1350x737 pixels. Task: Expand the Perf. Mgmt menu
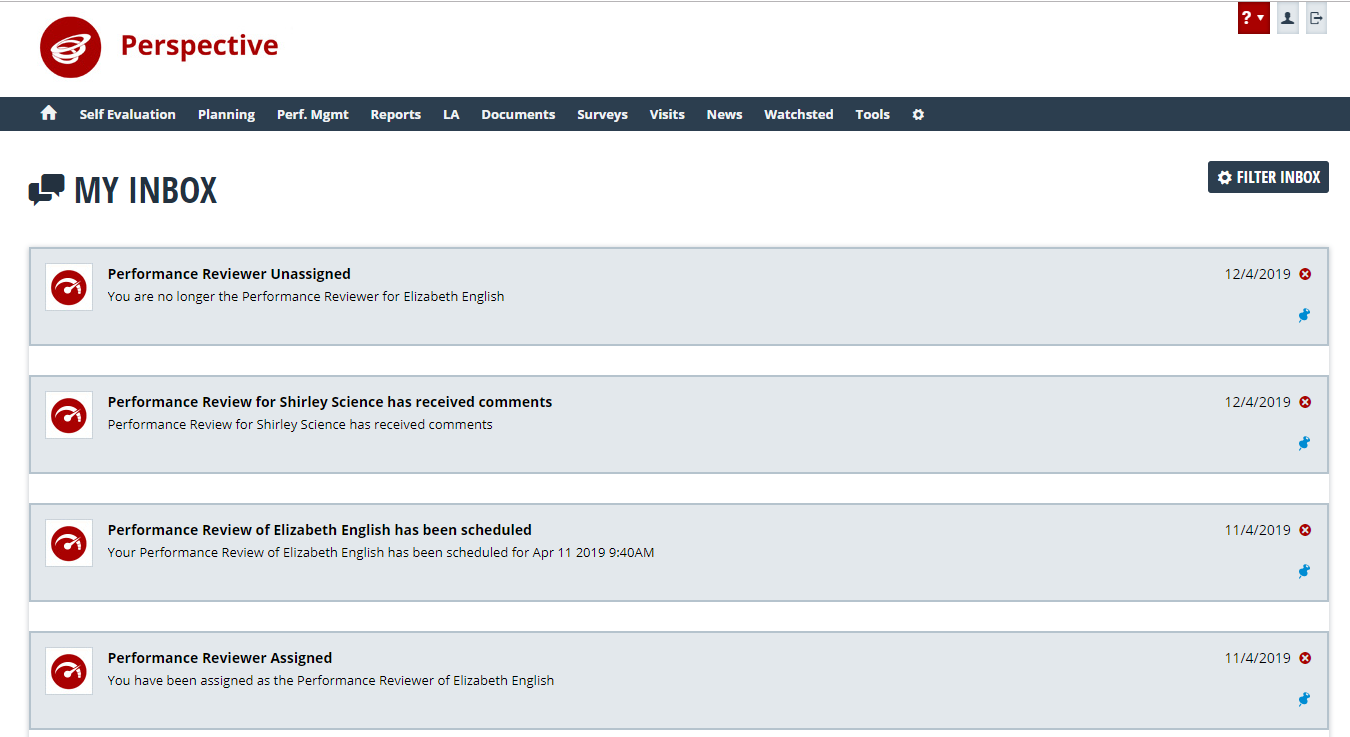pyautogui.click(x=312, y=115)
